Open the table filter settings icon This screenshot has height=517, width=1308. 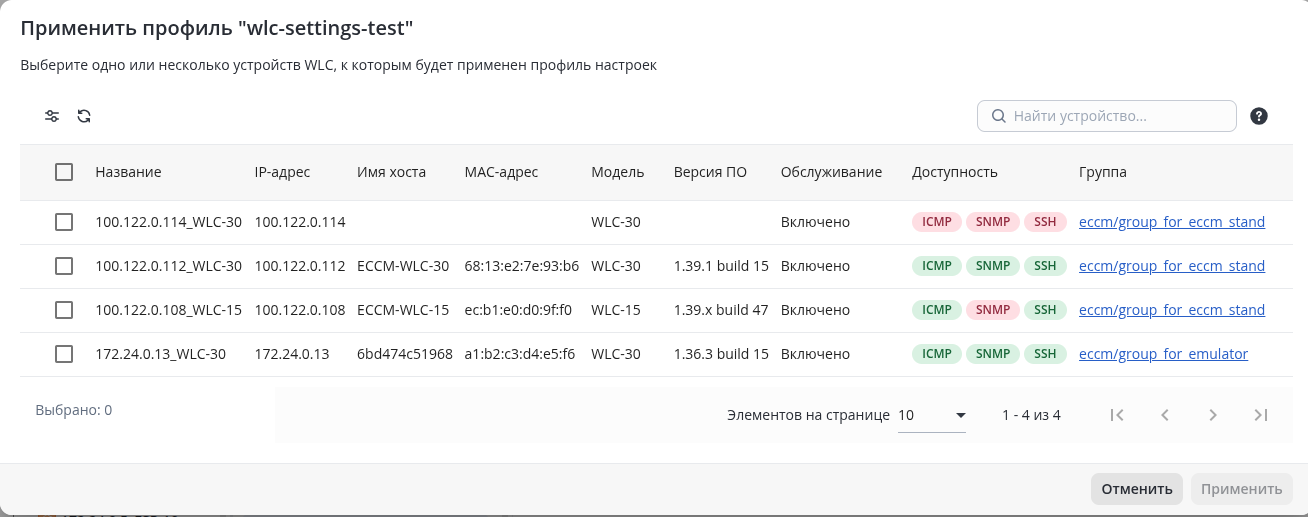[52, 116]
